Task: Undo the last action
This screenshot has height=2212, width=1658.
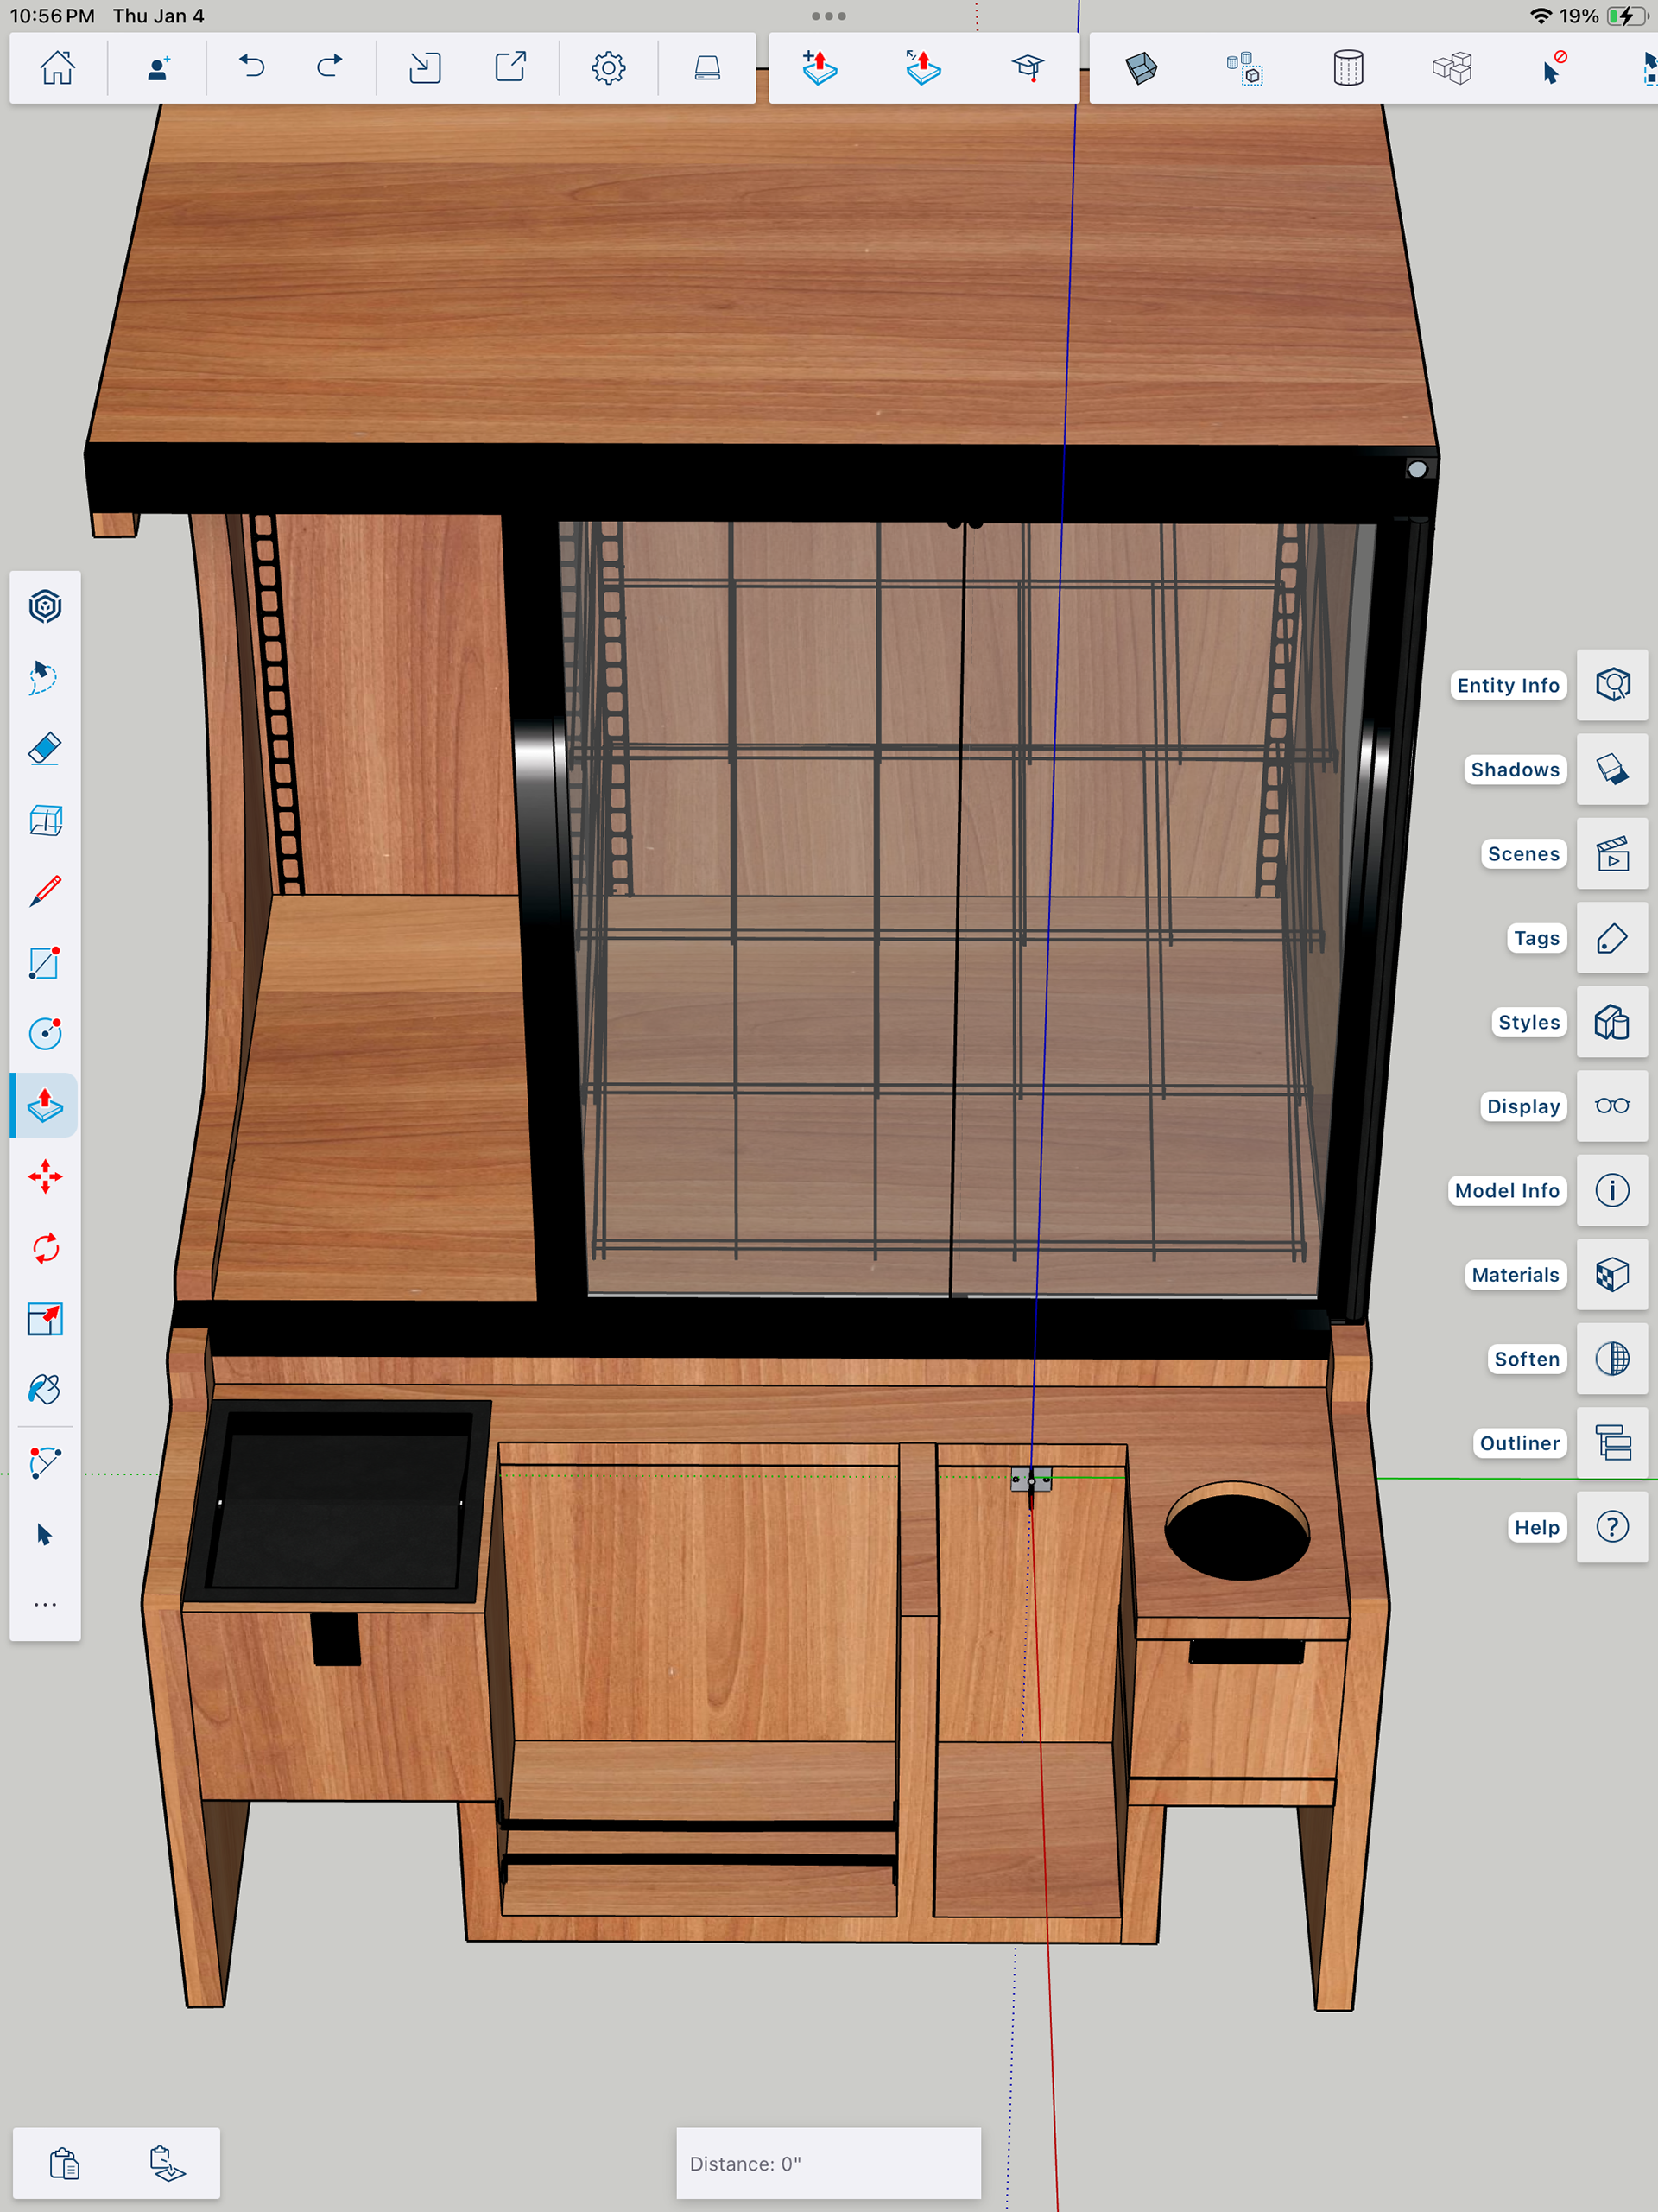Action: [x=252, y=67]
